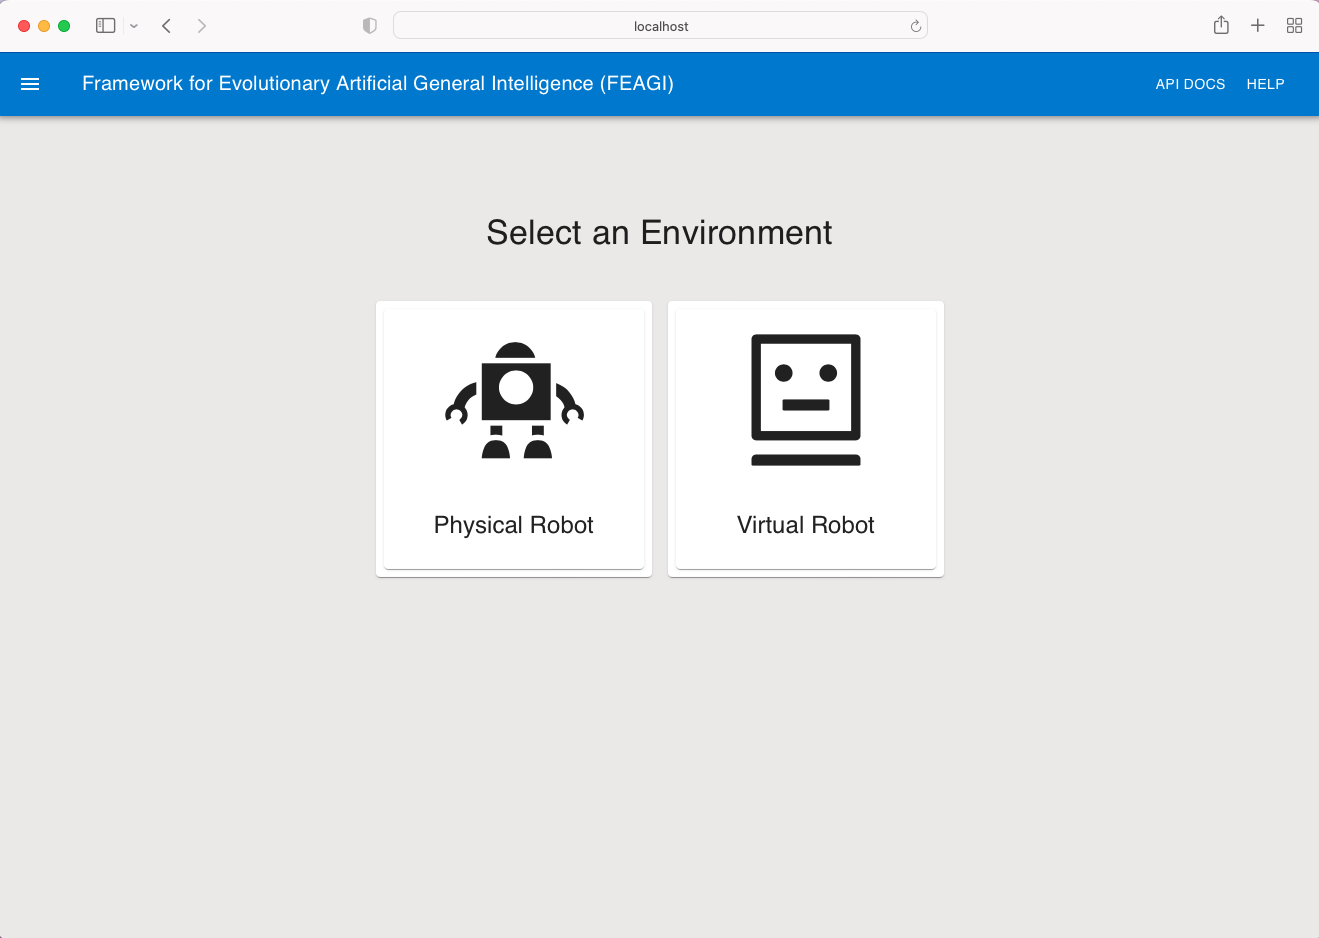Click the FEAGI app title
The height and width of the screenshot is (938, 1319).
point(378,84)
